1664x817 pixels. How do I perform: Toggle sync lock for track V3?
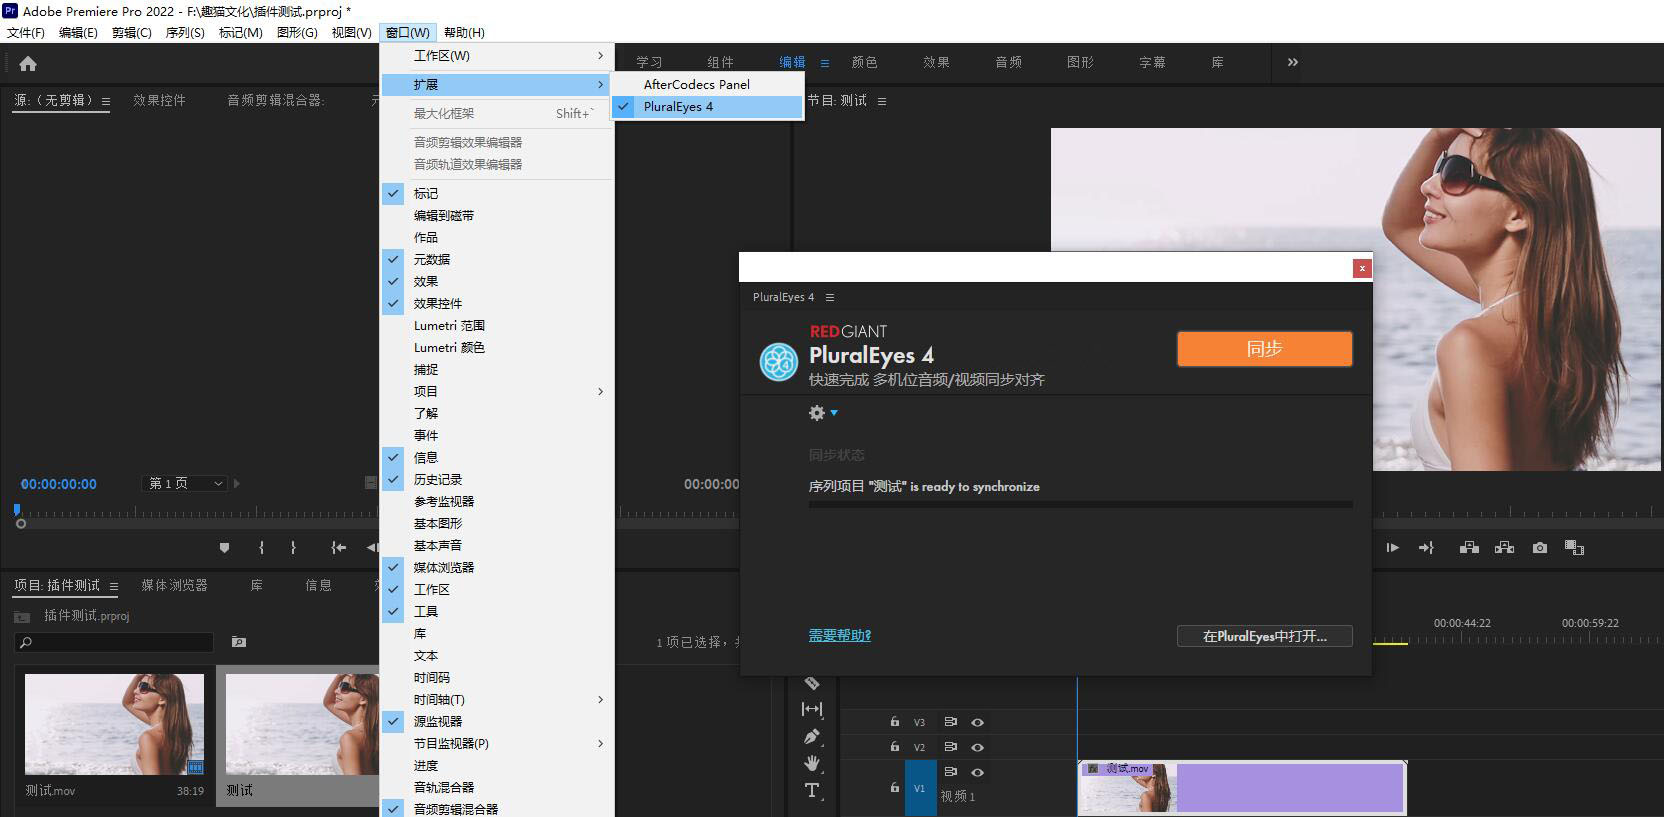point(951,722)
